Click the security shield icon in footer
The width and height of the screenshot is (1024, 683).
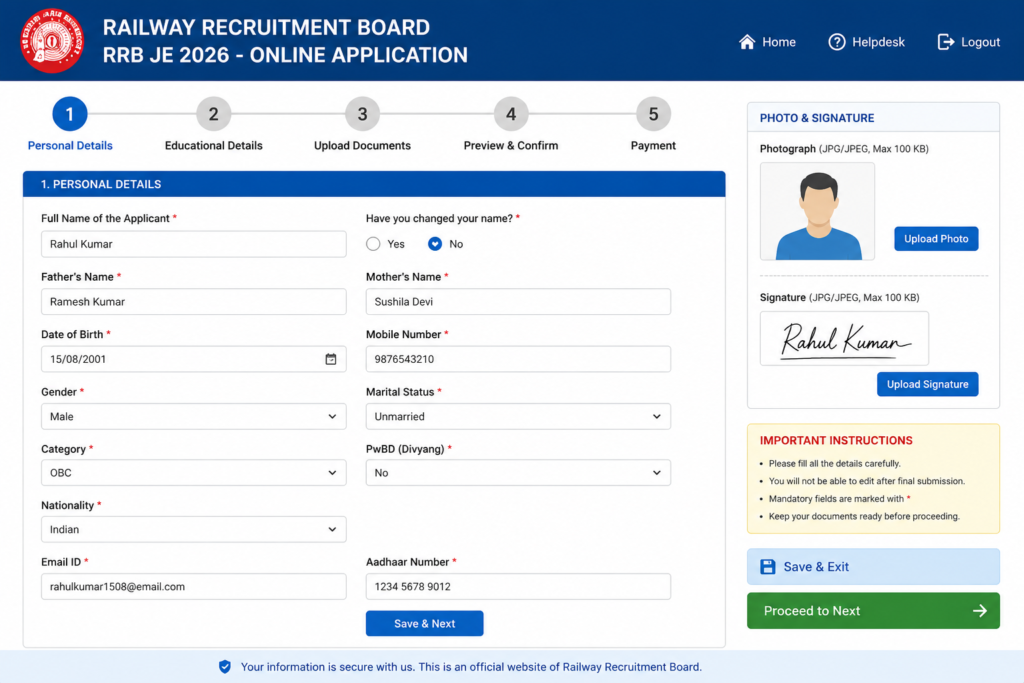[x=225, y=667]
